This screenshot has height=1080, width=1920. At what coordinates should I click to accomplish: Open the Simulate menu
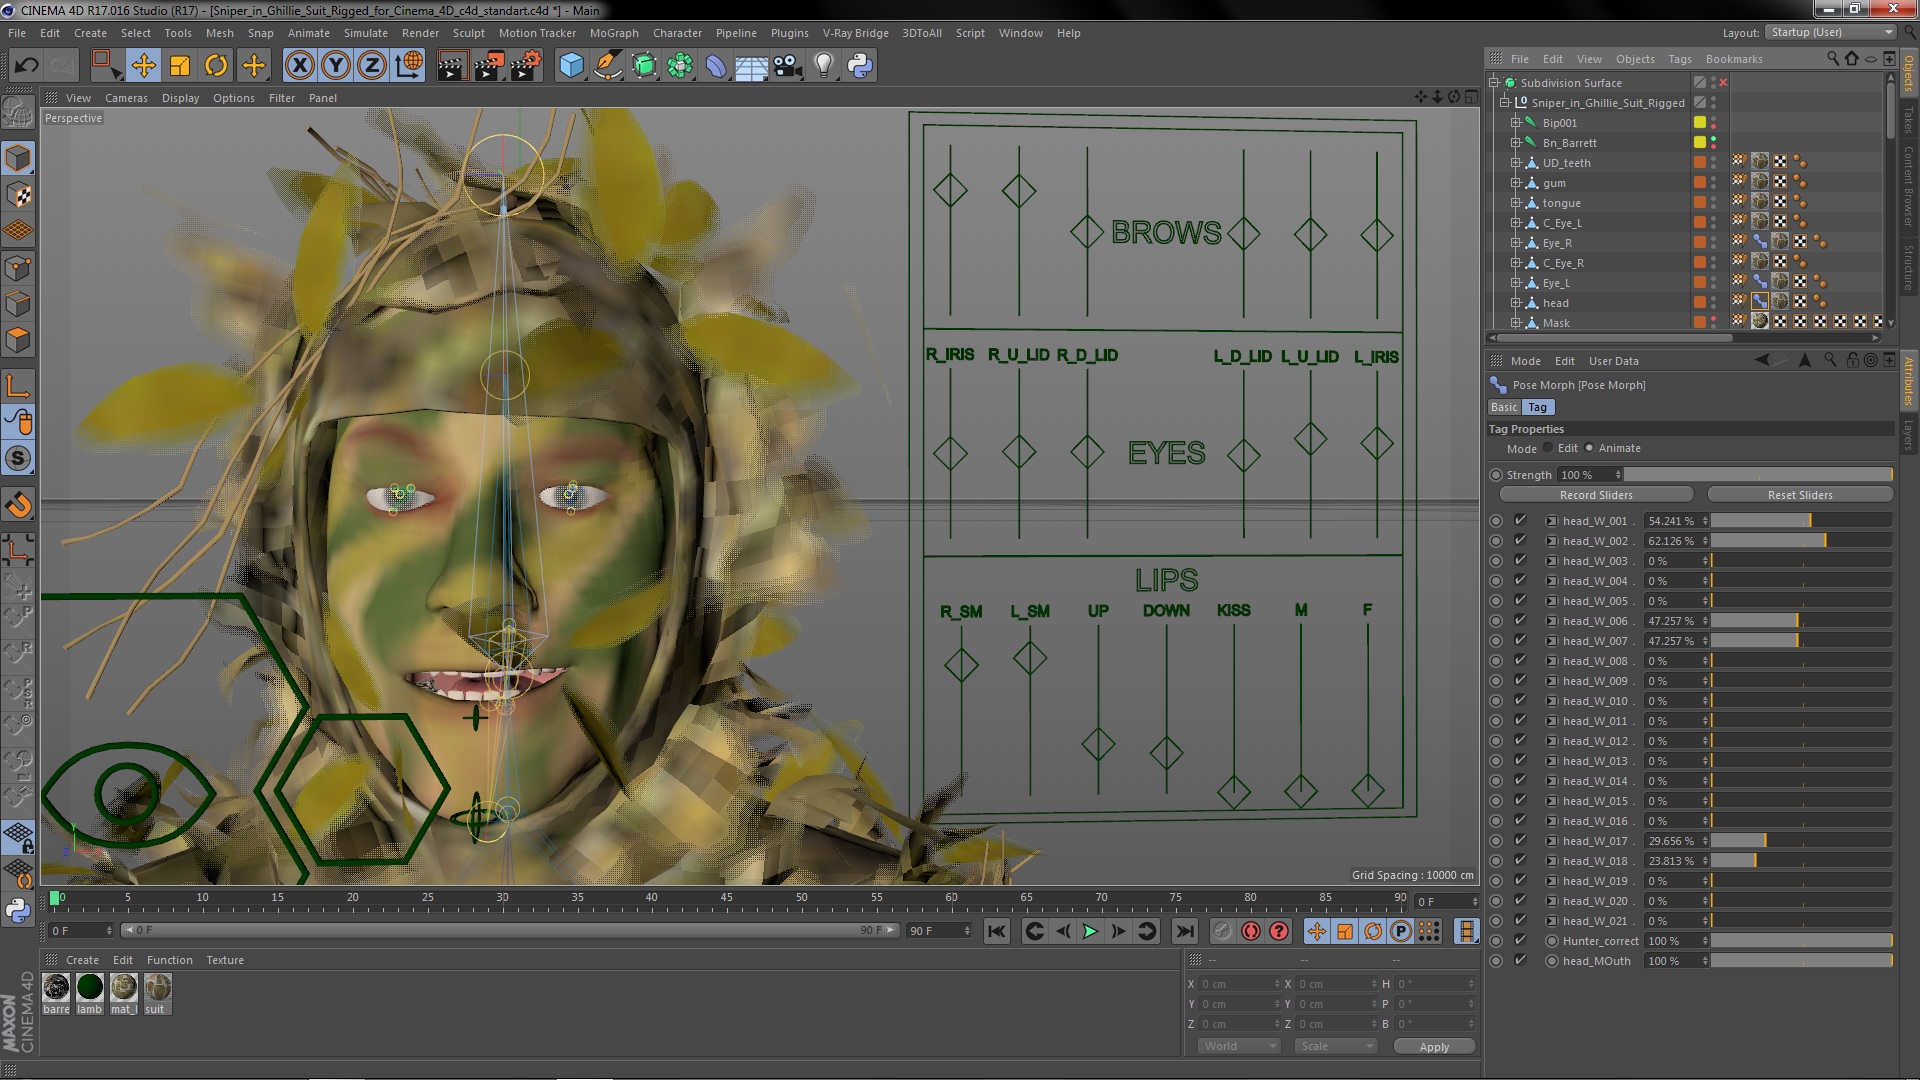pos(366,33)
